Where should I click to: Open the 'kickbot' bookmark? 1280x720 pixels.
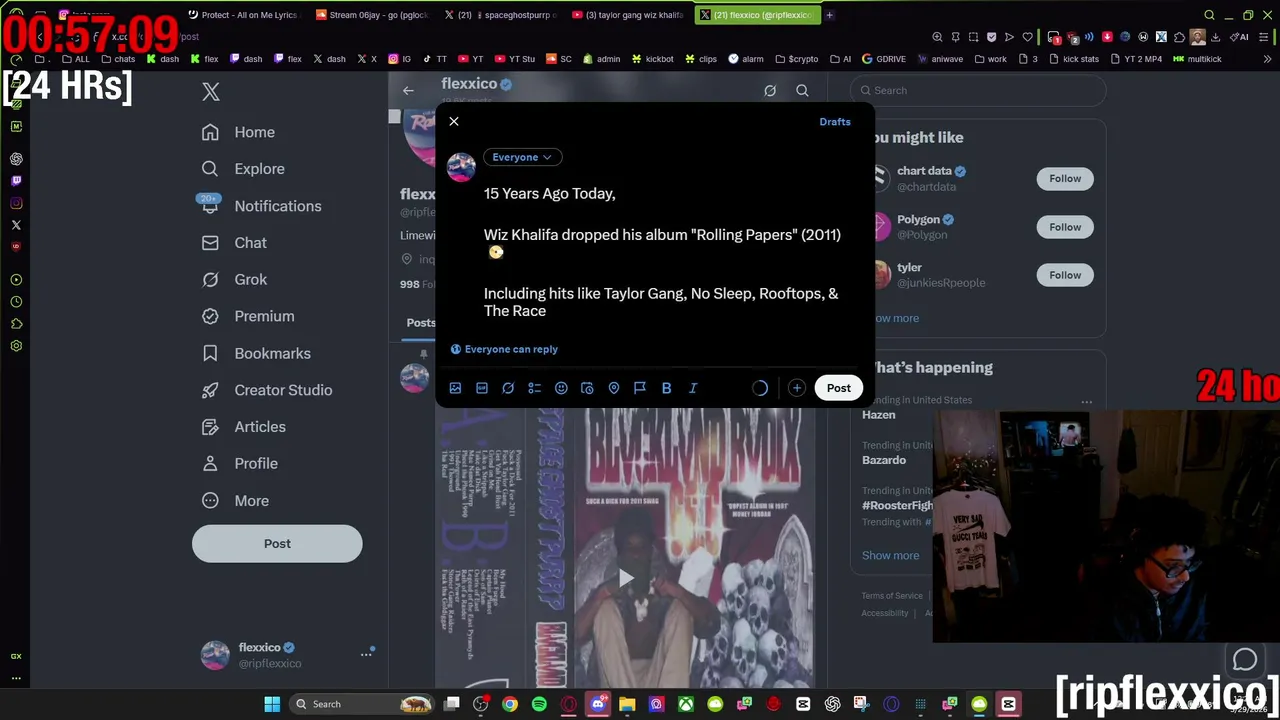point(652,59)
